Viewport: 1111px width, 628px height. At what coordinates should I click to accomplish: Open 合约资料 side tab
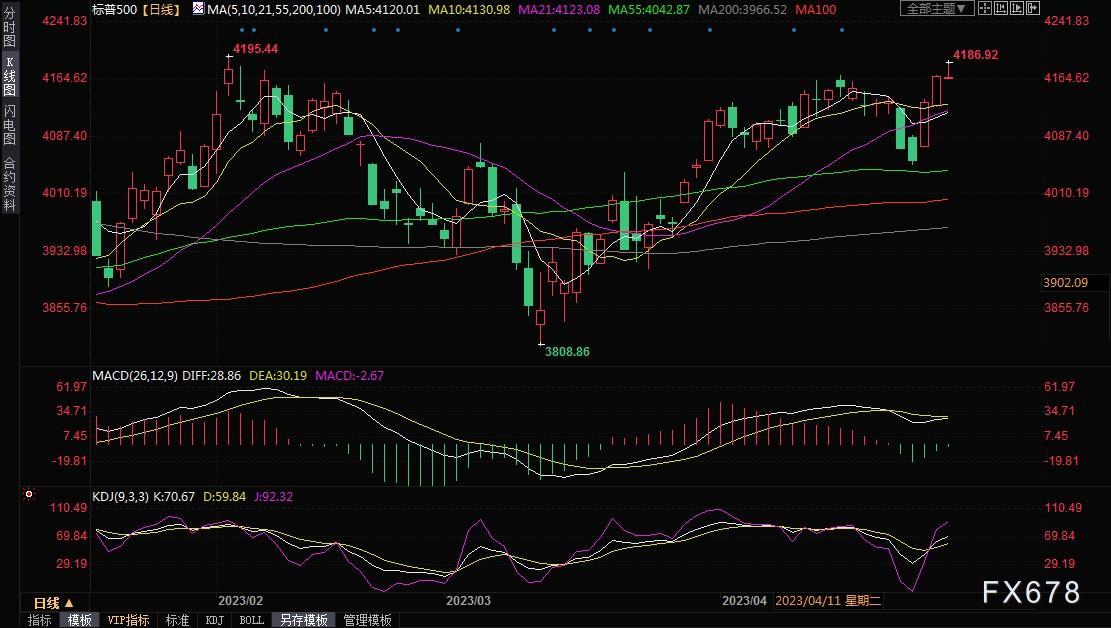tap(9, 184)
